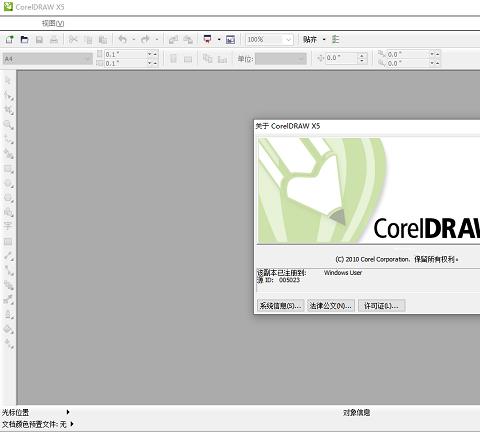Select the Dimension tool
The image size is (480, 432).
tap(8, 256)
